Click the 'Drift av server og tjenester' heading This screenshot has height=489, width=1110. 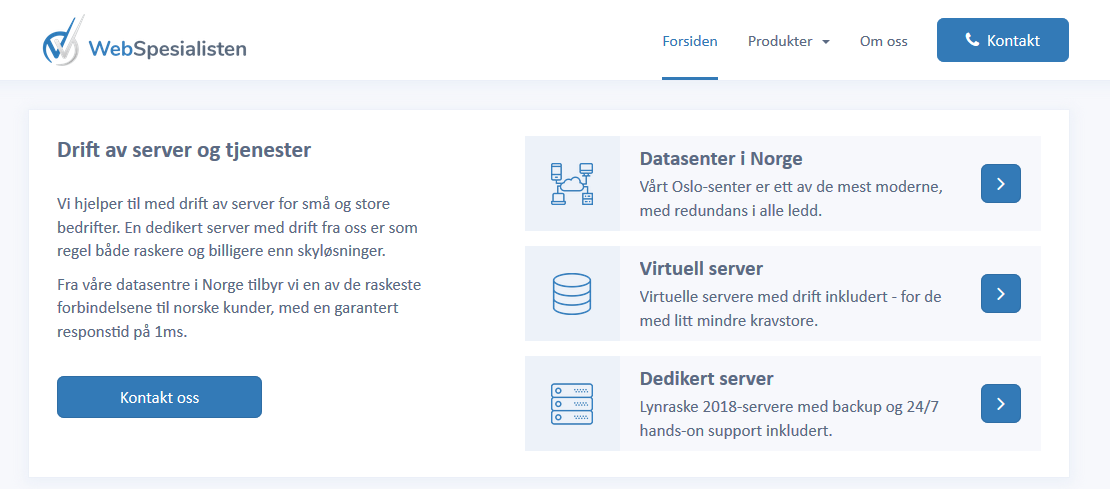click(184, 151)
